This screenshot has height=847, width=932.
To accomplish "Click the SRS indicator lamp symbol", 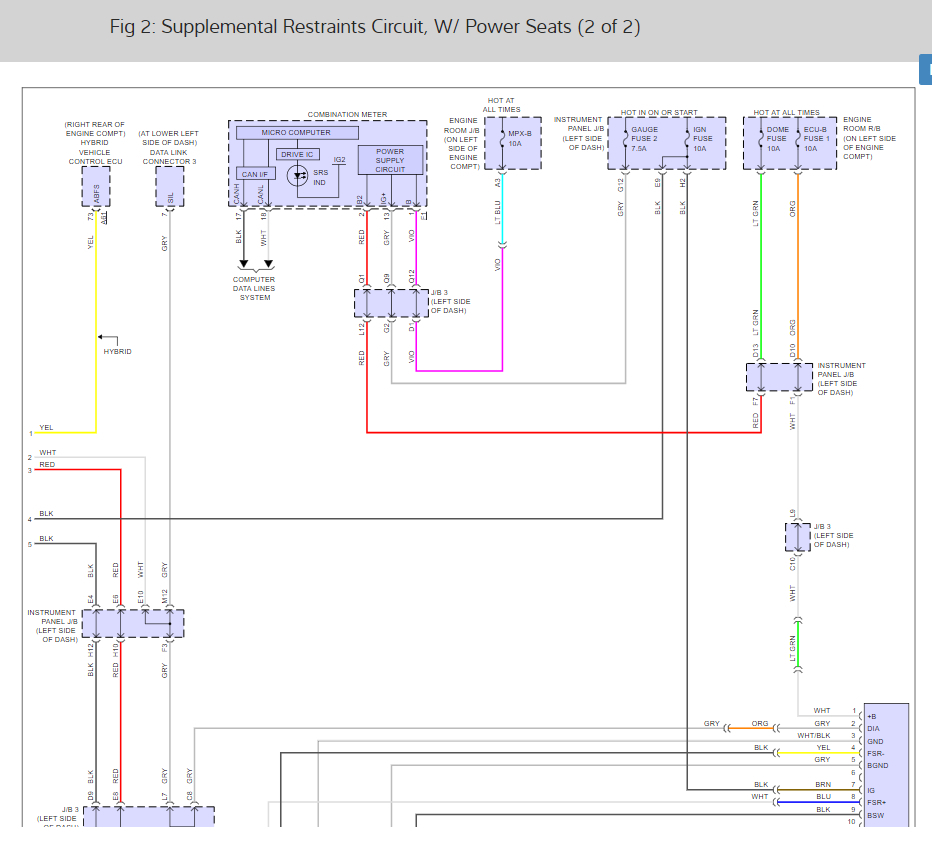I will (x=298, y=175).
